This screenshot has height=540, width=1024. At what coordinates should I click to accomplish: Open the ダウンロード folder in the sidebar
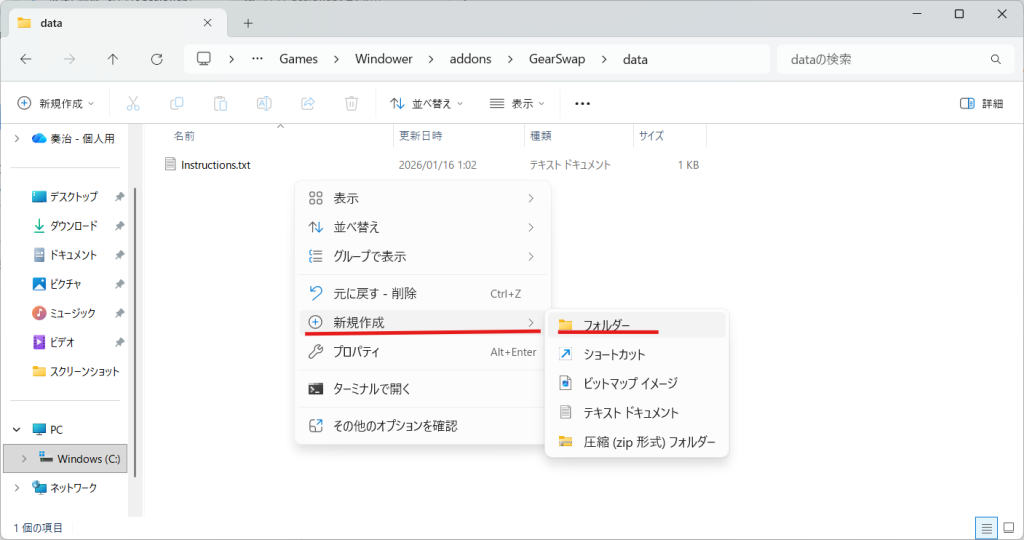pos(73,226)
